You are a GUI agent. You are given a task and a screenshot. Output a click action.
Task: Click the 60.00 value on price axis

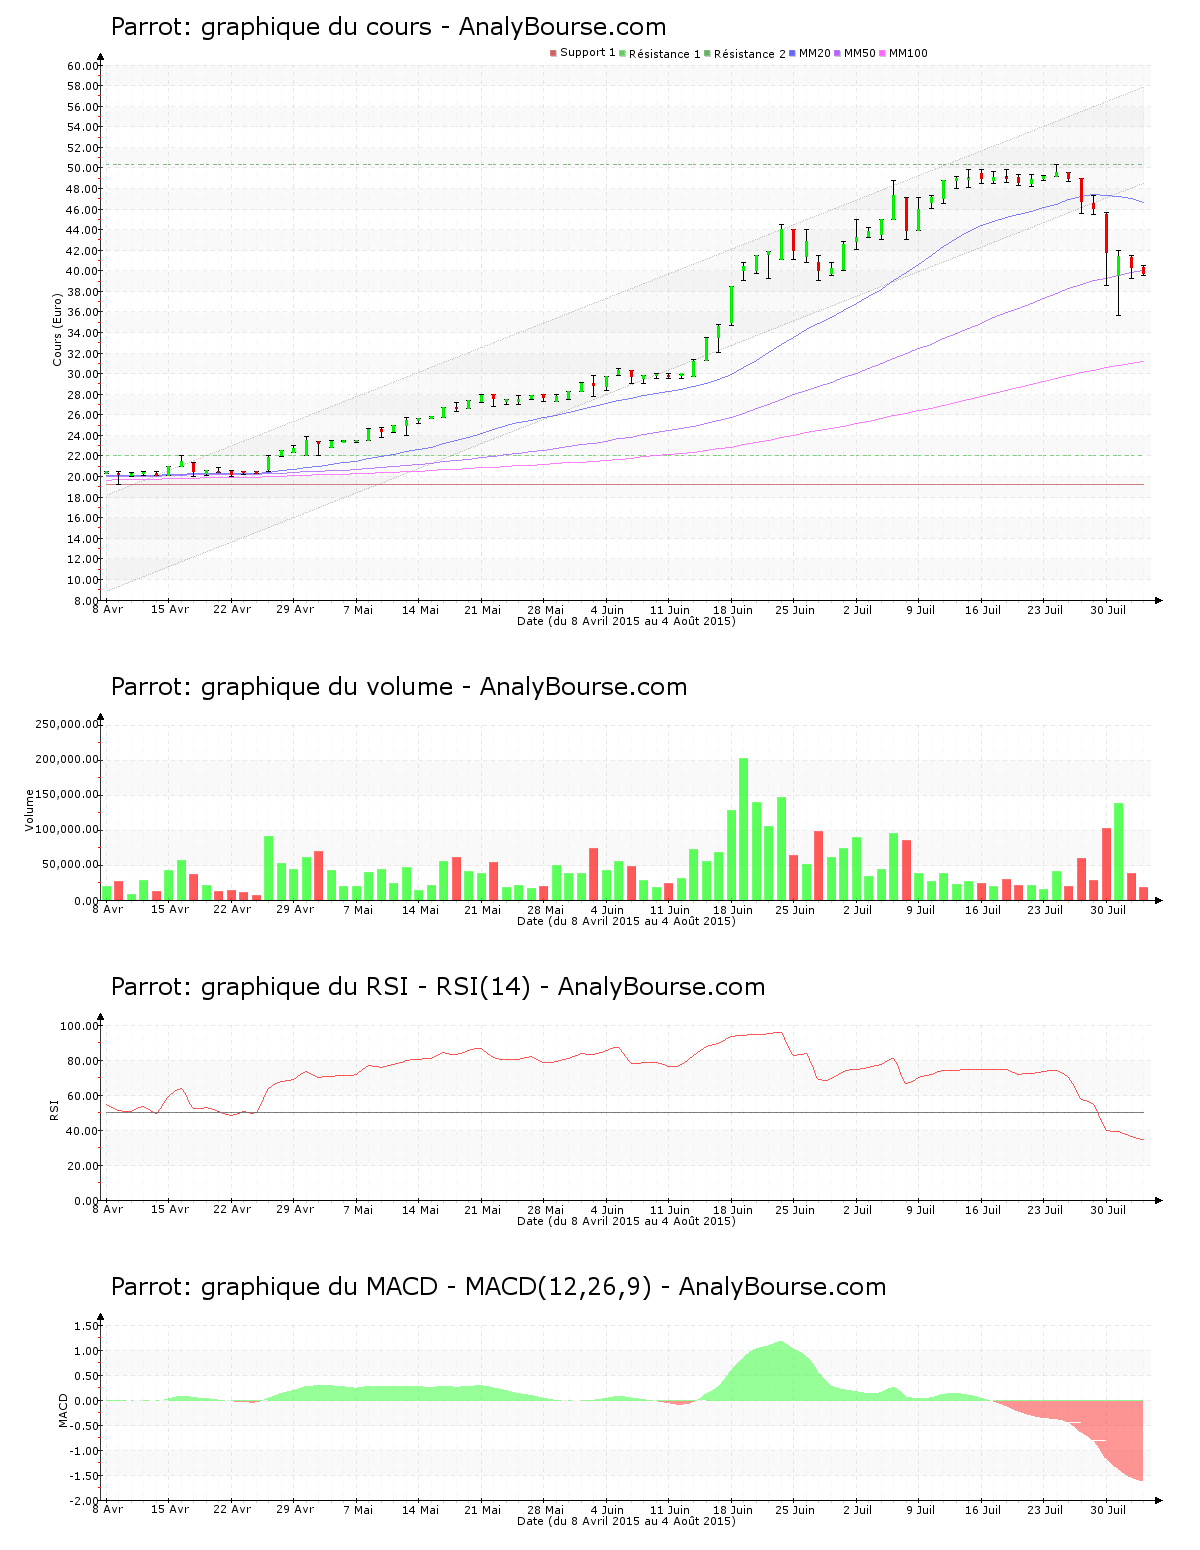coord(84,66)
